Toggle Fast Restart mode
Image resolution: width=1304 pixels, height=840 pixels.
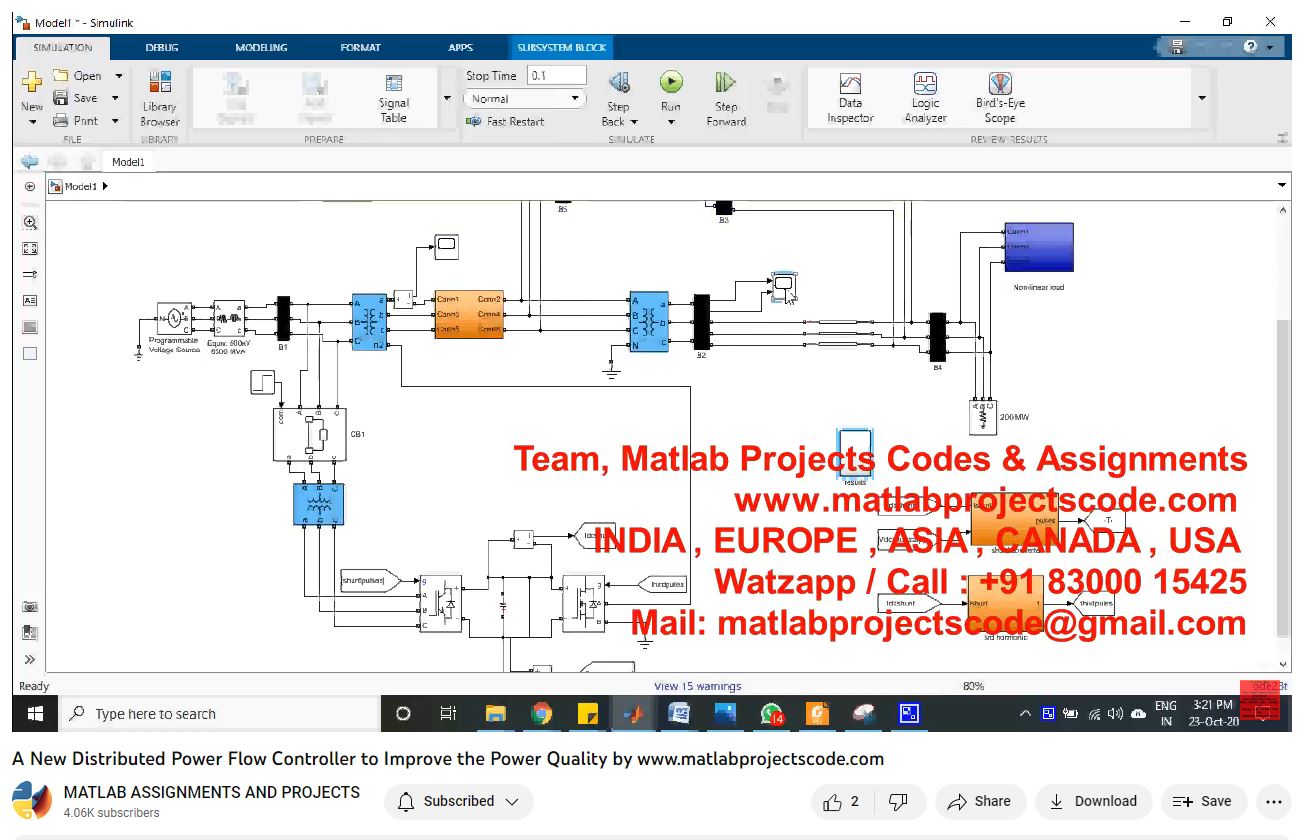(x=506, y=121)
